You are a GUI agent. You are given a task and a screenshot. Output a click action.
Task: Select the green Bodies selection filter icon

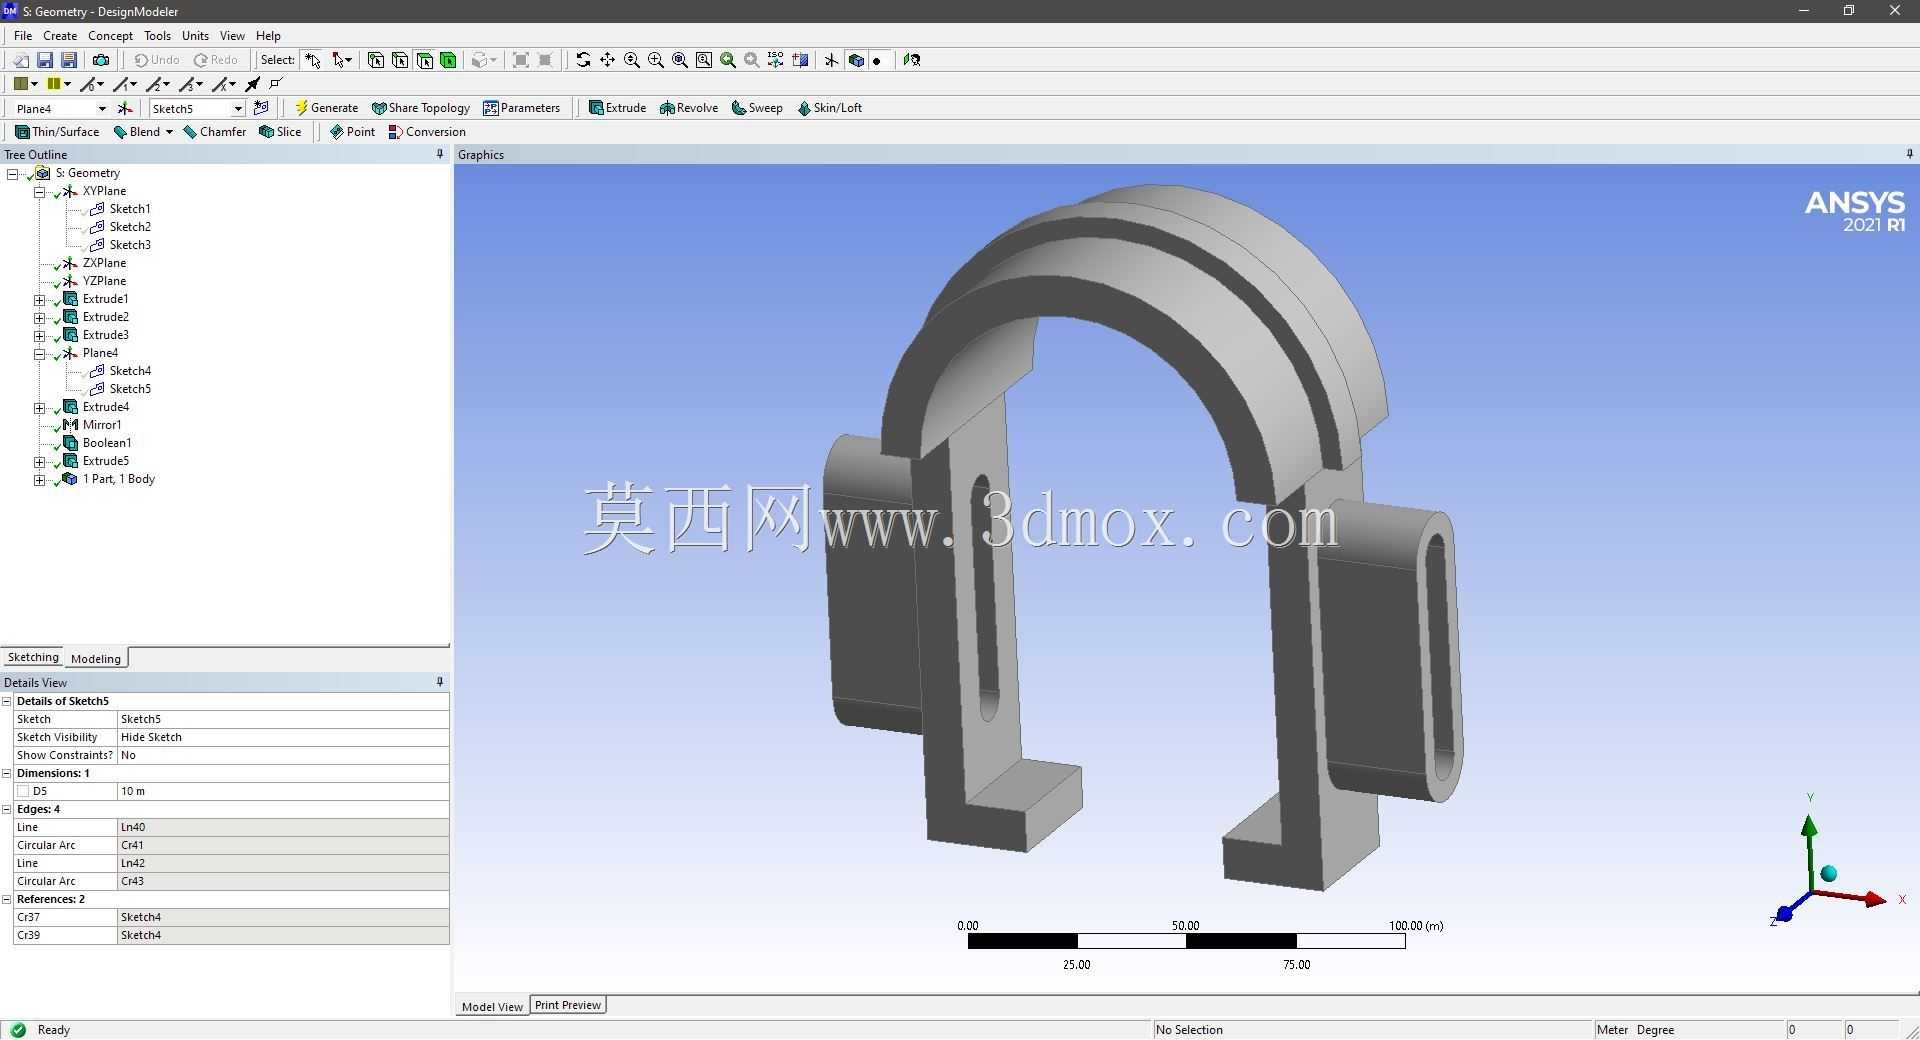pyautogui.click(x=449, y=60)
